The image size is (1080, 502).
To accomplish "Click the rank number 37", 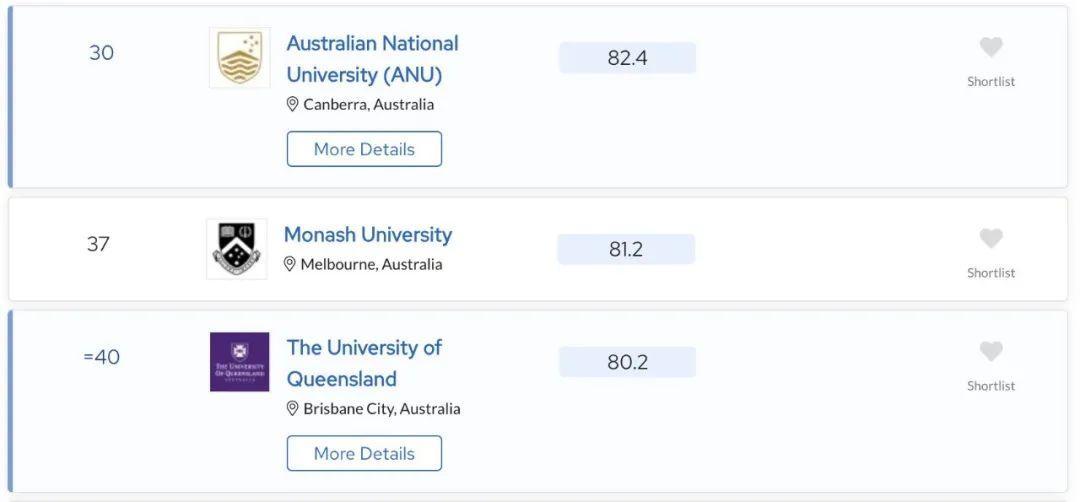I will 98,244.
